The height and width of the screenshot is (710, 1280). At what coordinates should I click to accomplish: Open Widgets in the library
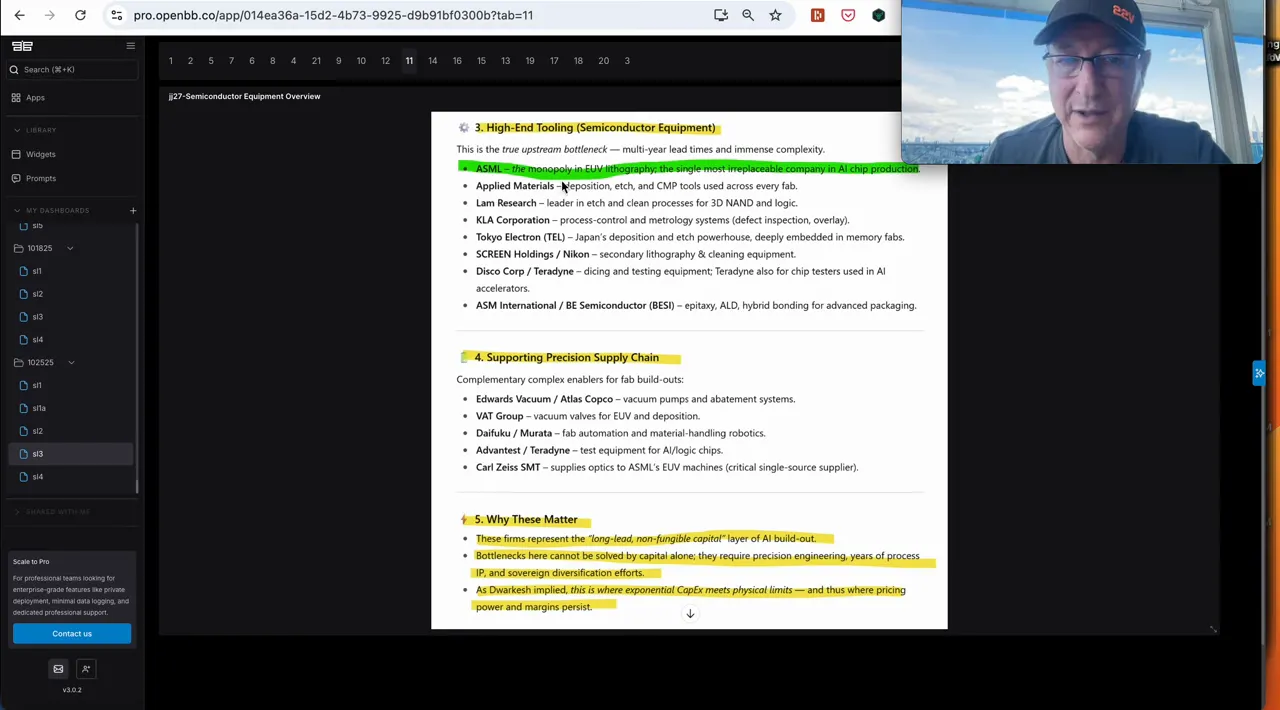[x=41, y=154]
